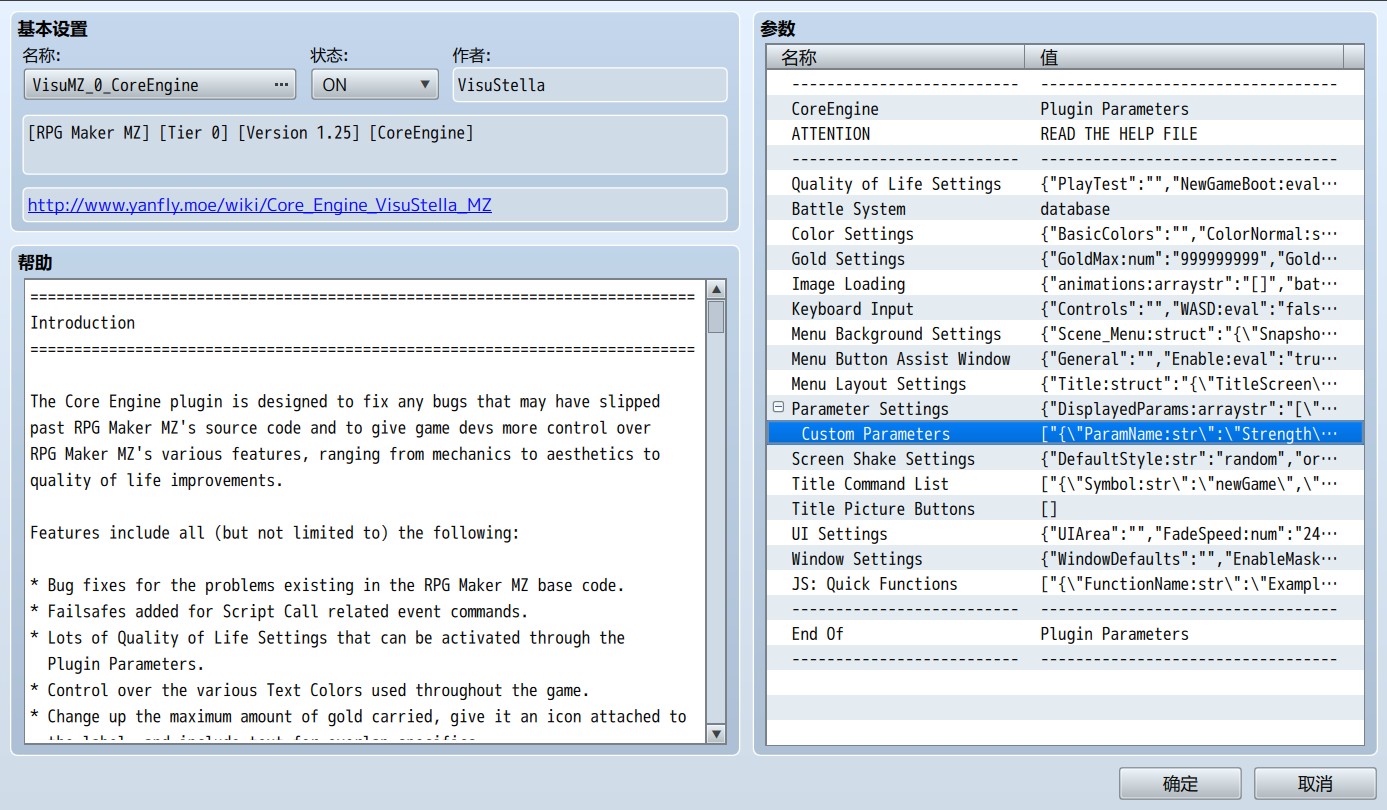This screenshot has height=810, width=1387.
Task: Select the Screen Shake Settings row
Action: coord(1065,459)
